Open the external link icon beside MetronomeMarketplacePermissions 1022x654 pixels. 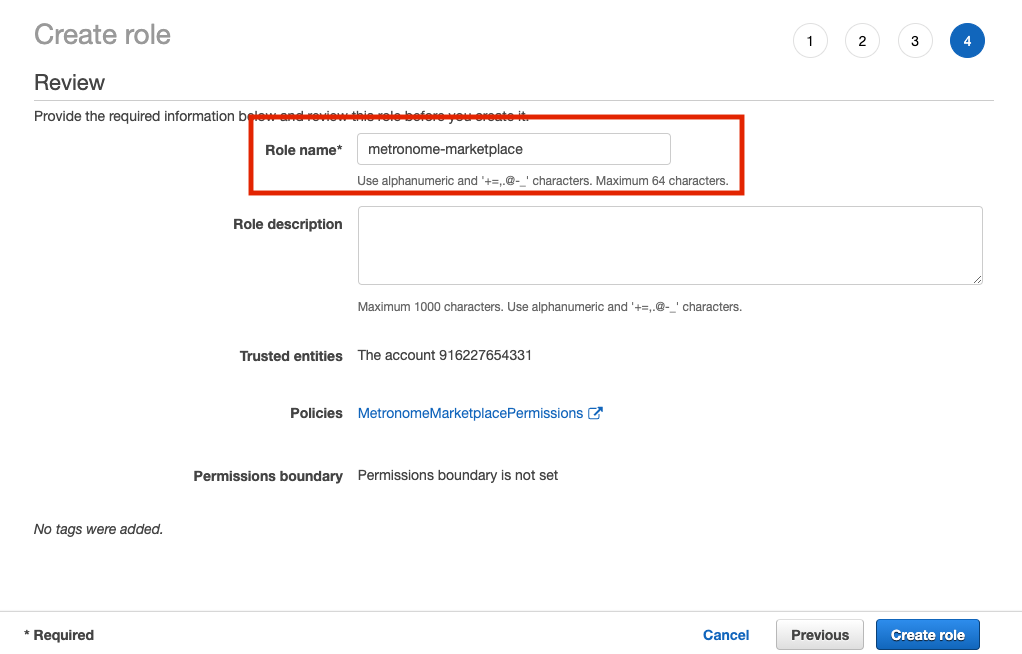coord(595,413)
